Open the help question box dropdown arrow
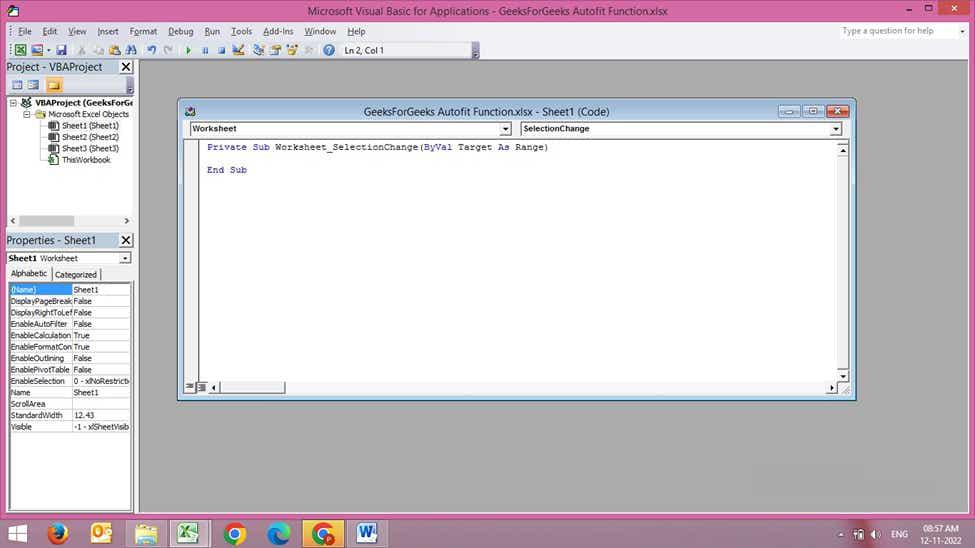This screenshot has width=975, height=548. click(963, 31)
